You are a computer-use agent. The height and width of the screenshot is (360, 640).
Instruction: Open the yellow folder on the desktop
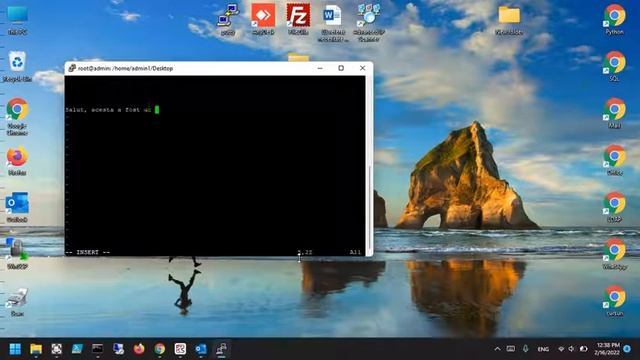(x=509, y=20)
